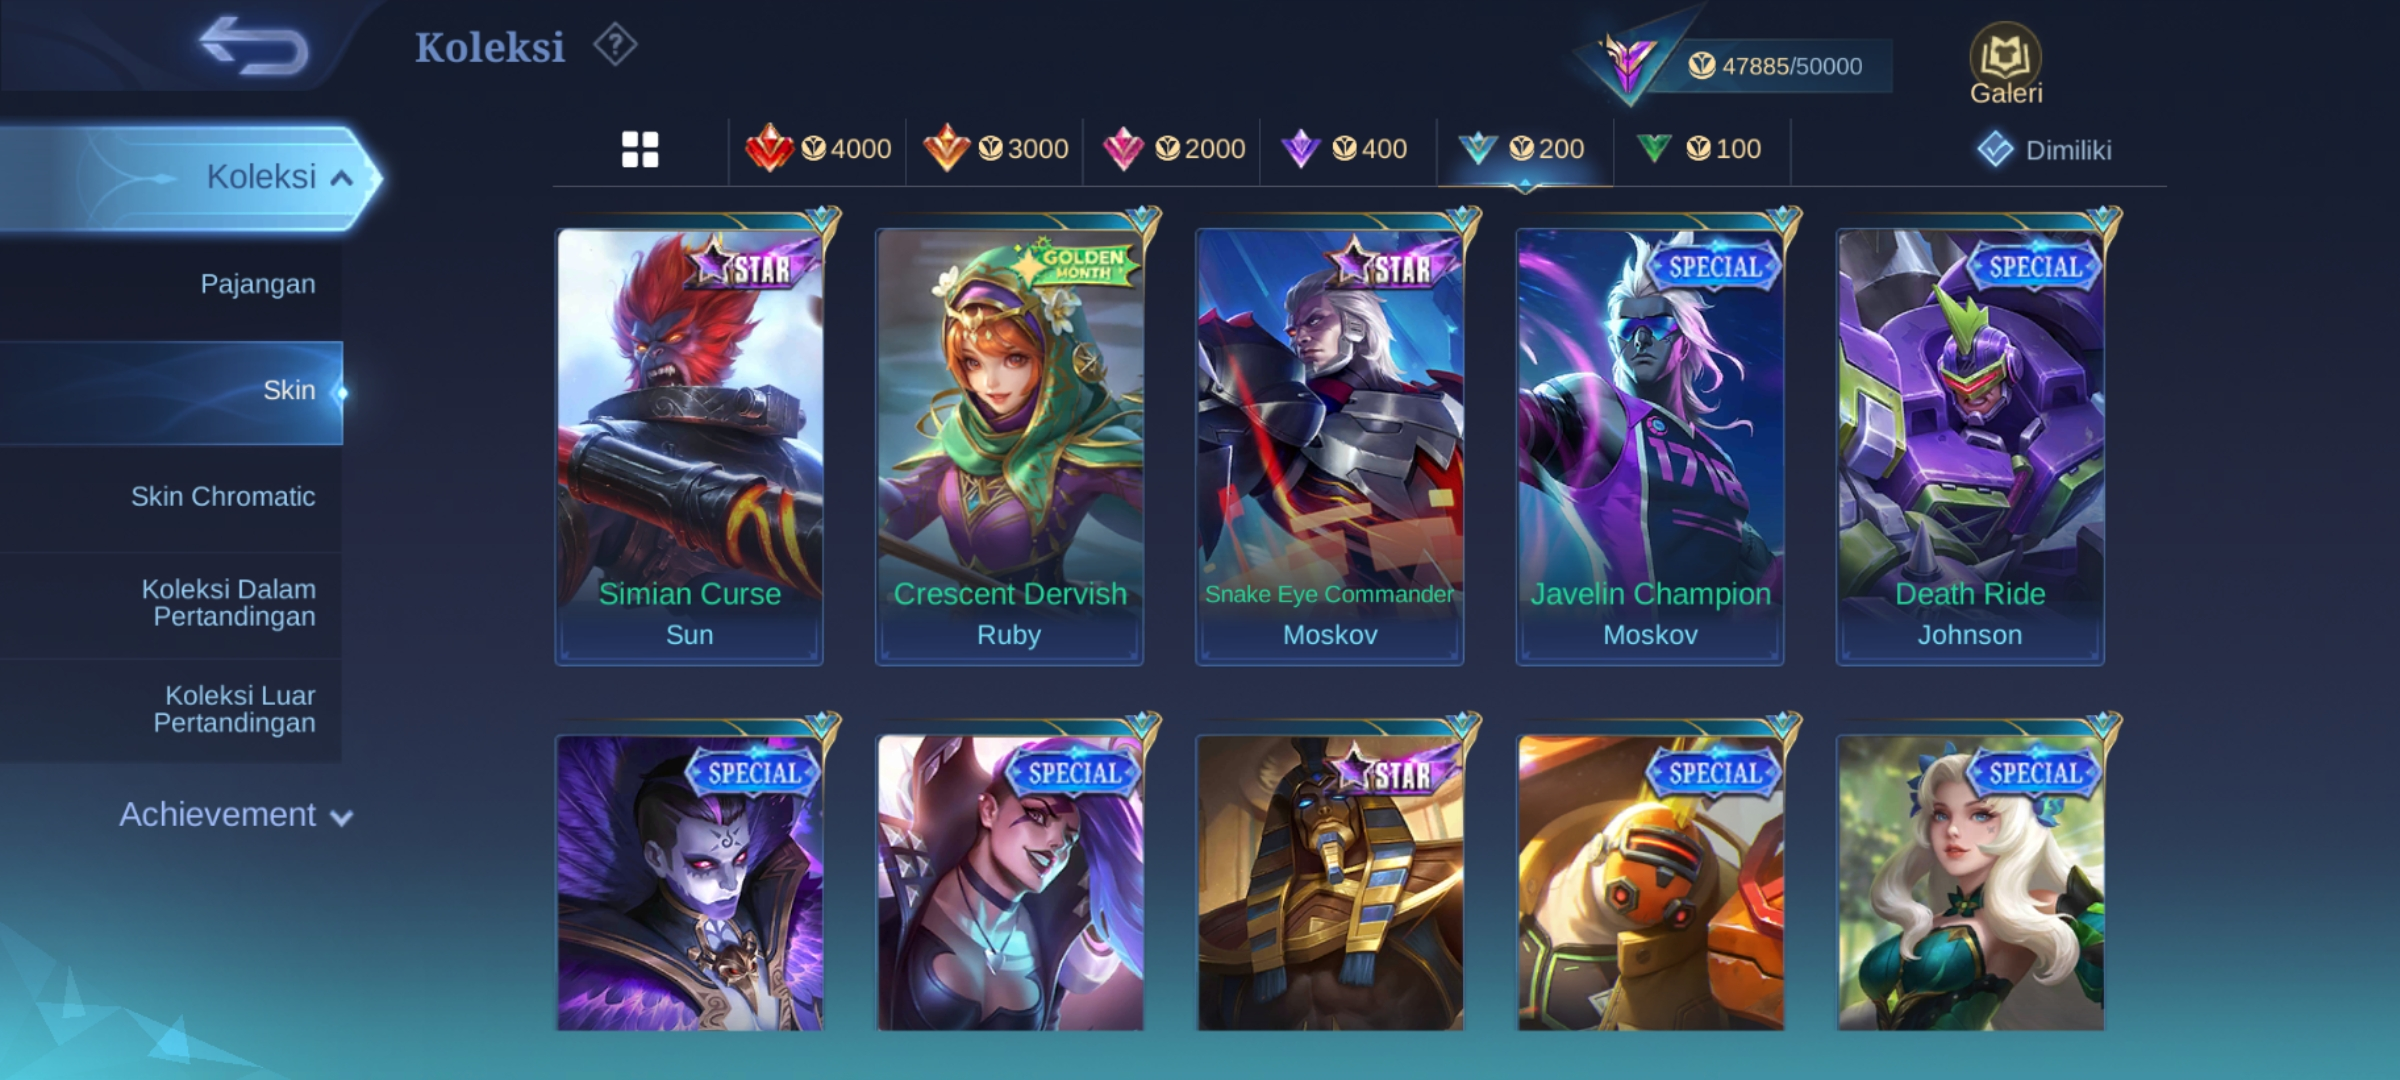
Task: Show all skins via grid icon
Action: [640, 150]
